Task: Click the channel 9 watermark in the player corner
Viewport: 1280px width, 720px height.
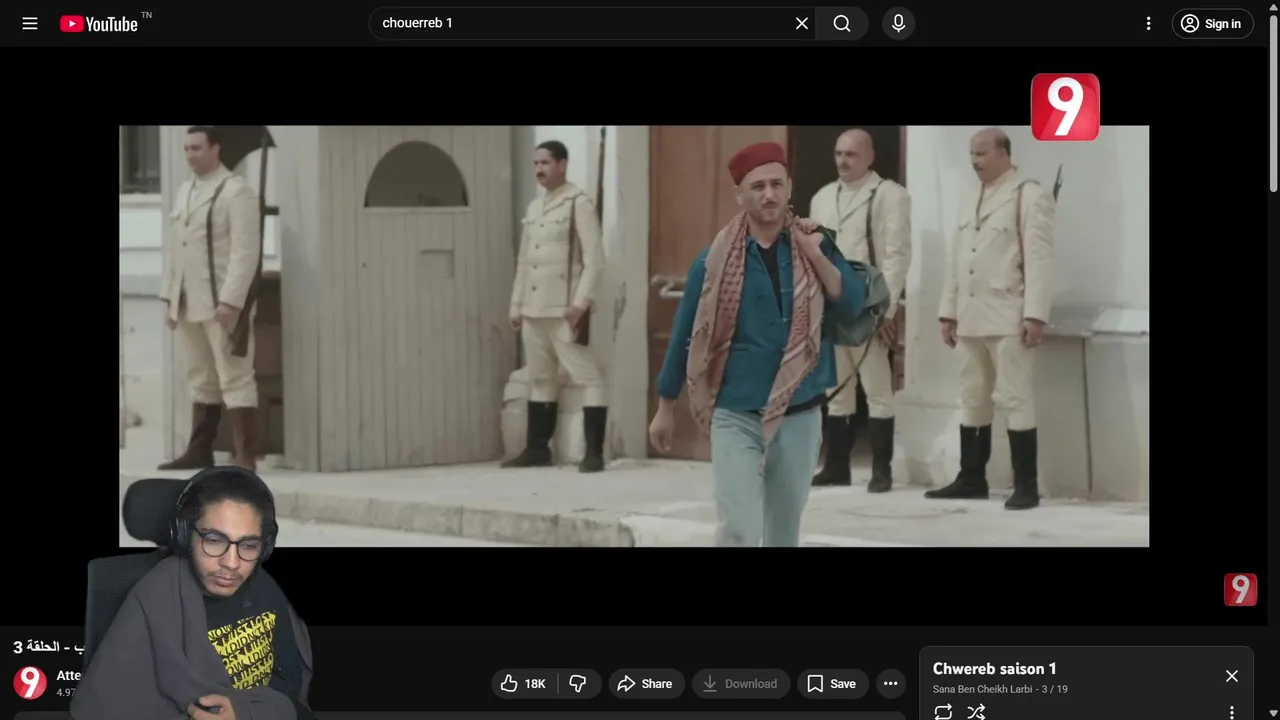Action: coord(1240,590)
